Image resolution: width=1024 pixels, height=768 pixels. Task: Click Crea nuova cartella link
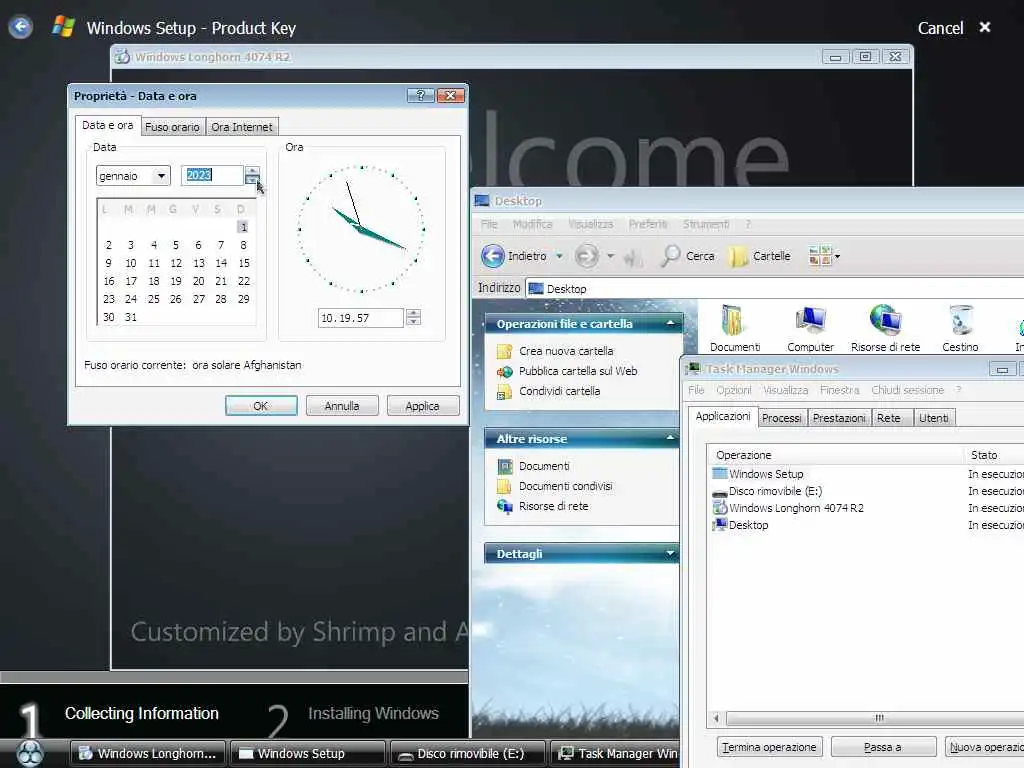coord(566,351)
